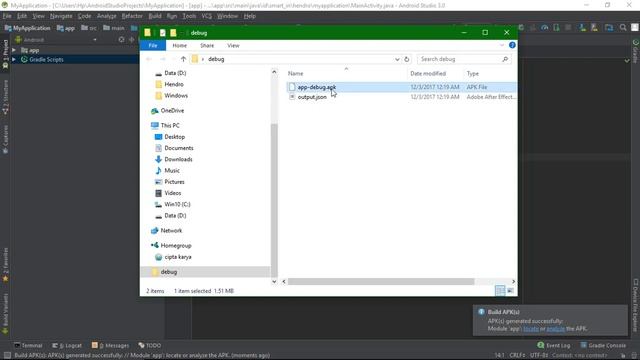
Task: Open address bar history dropdown chevron
Action: tap(397, 59)
